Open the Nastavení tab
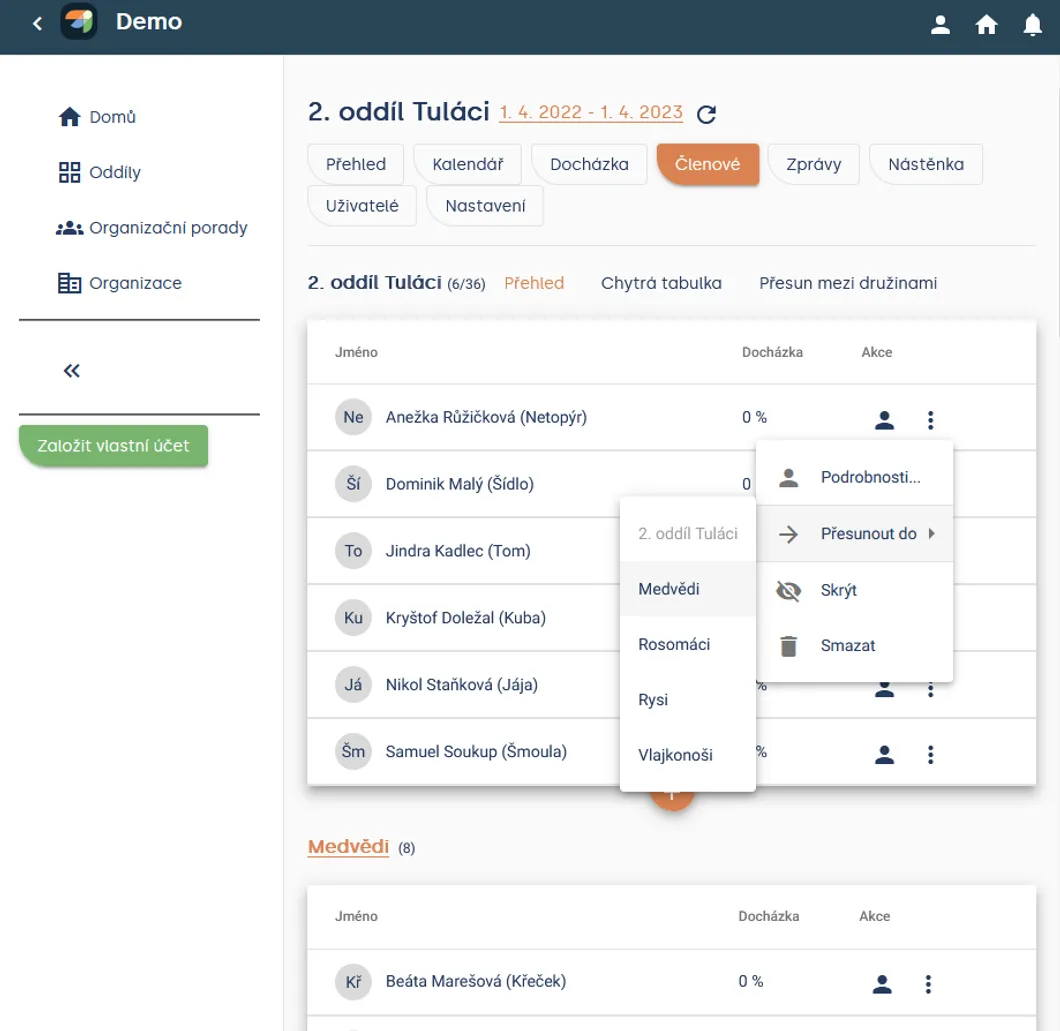 click(x=485, y=206)
